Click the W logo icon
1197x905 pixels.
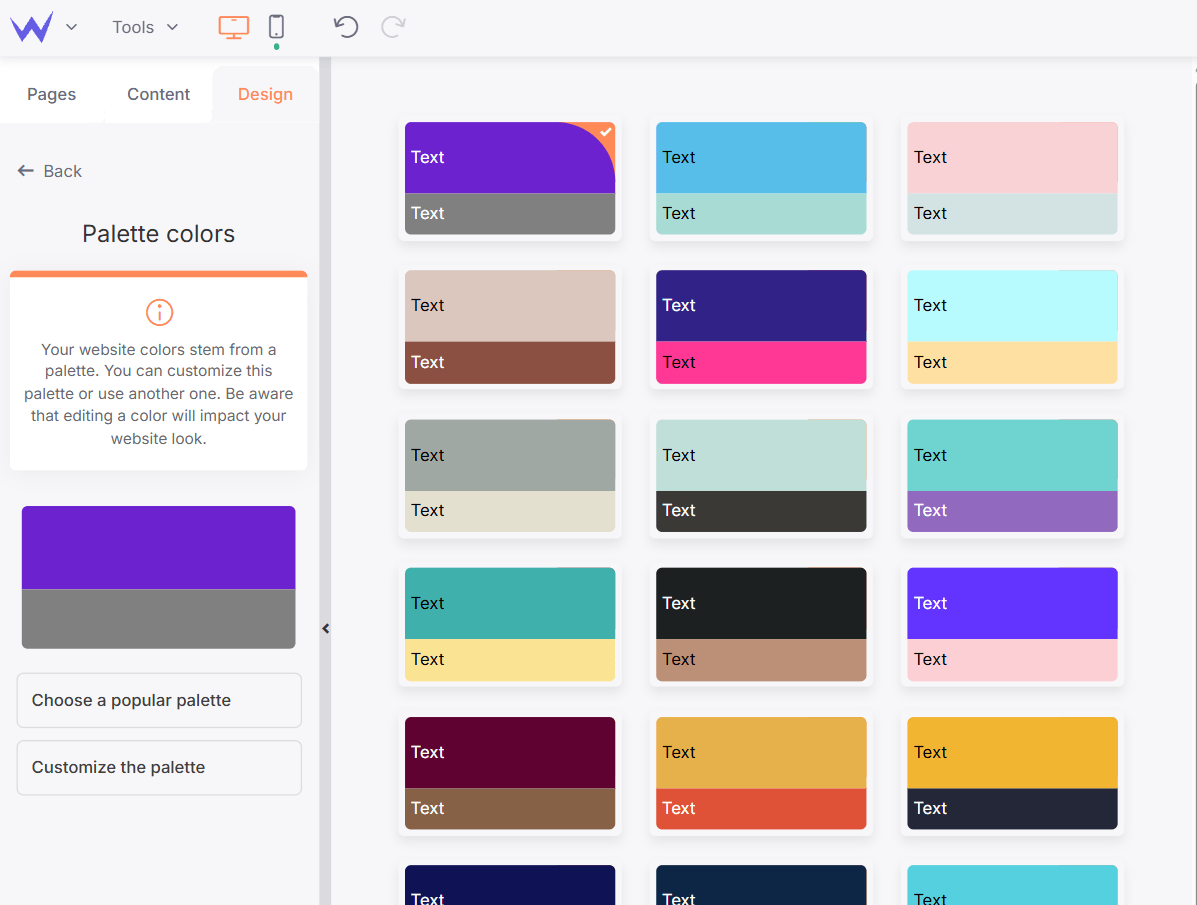click(x=31, y=27)
